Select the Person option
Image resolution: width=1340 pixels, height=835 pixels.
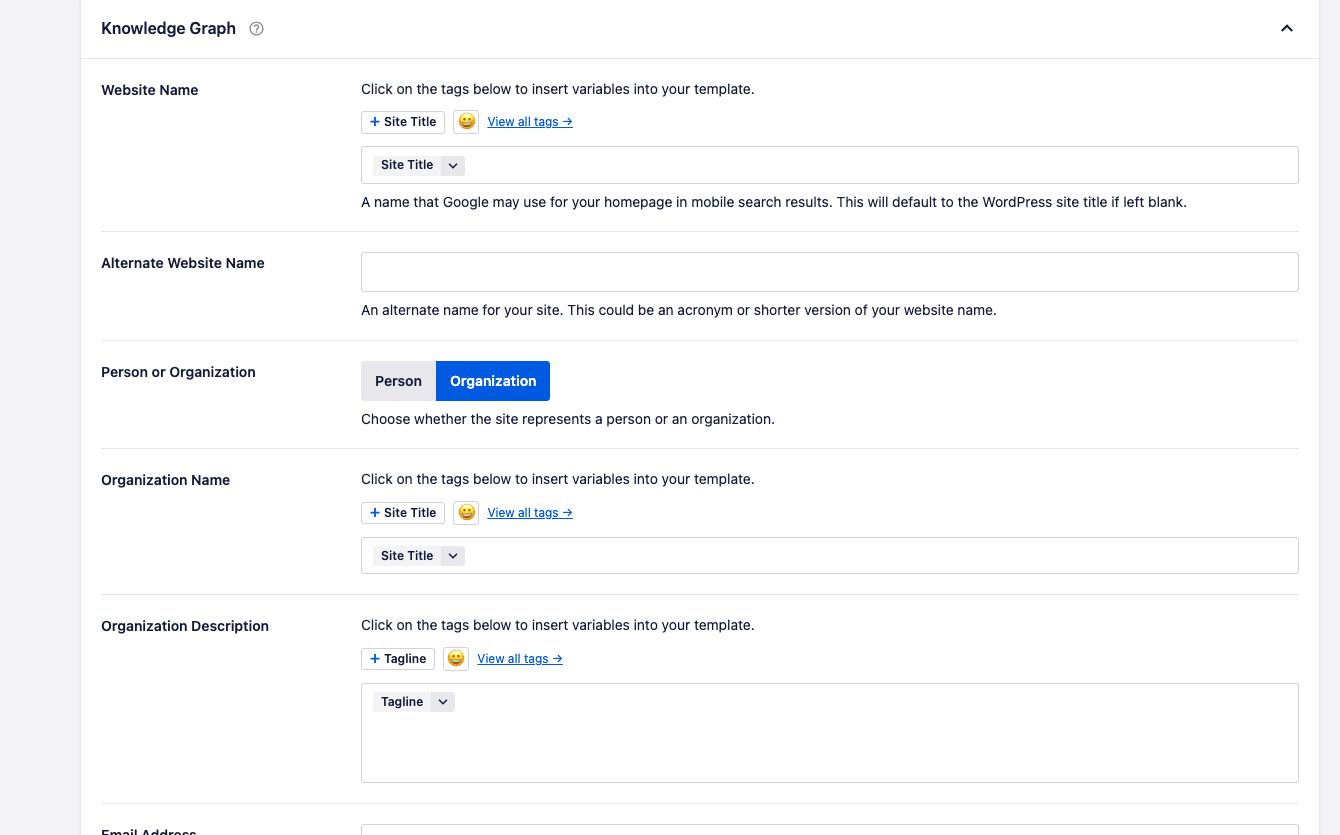(x=398, y=381)
